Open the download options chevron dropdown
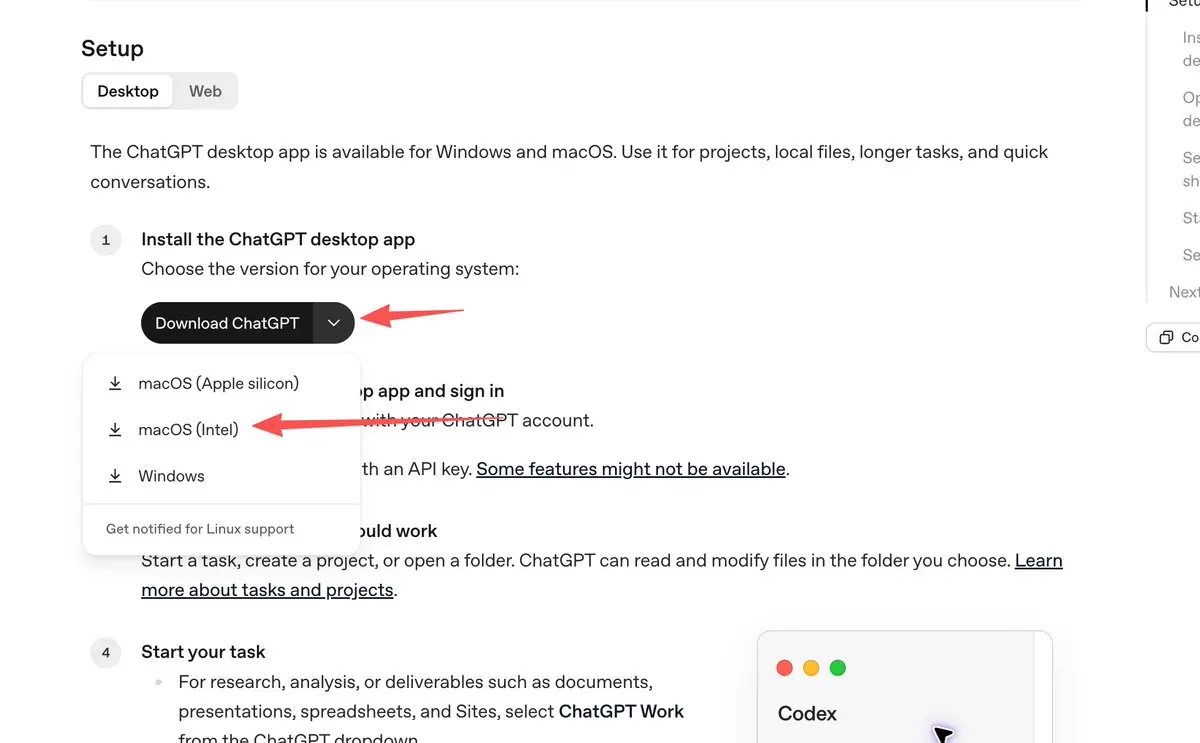Screen dimensions: 1200x743 tap(334, 323)
